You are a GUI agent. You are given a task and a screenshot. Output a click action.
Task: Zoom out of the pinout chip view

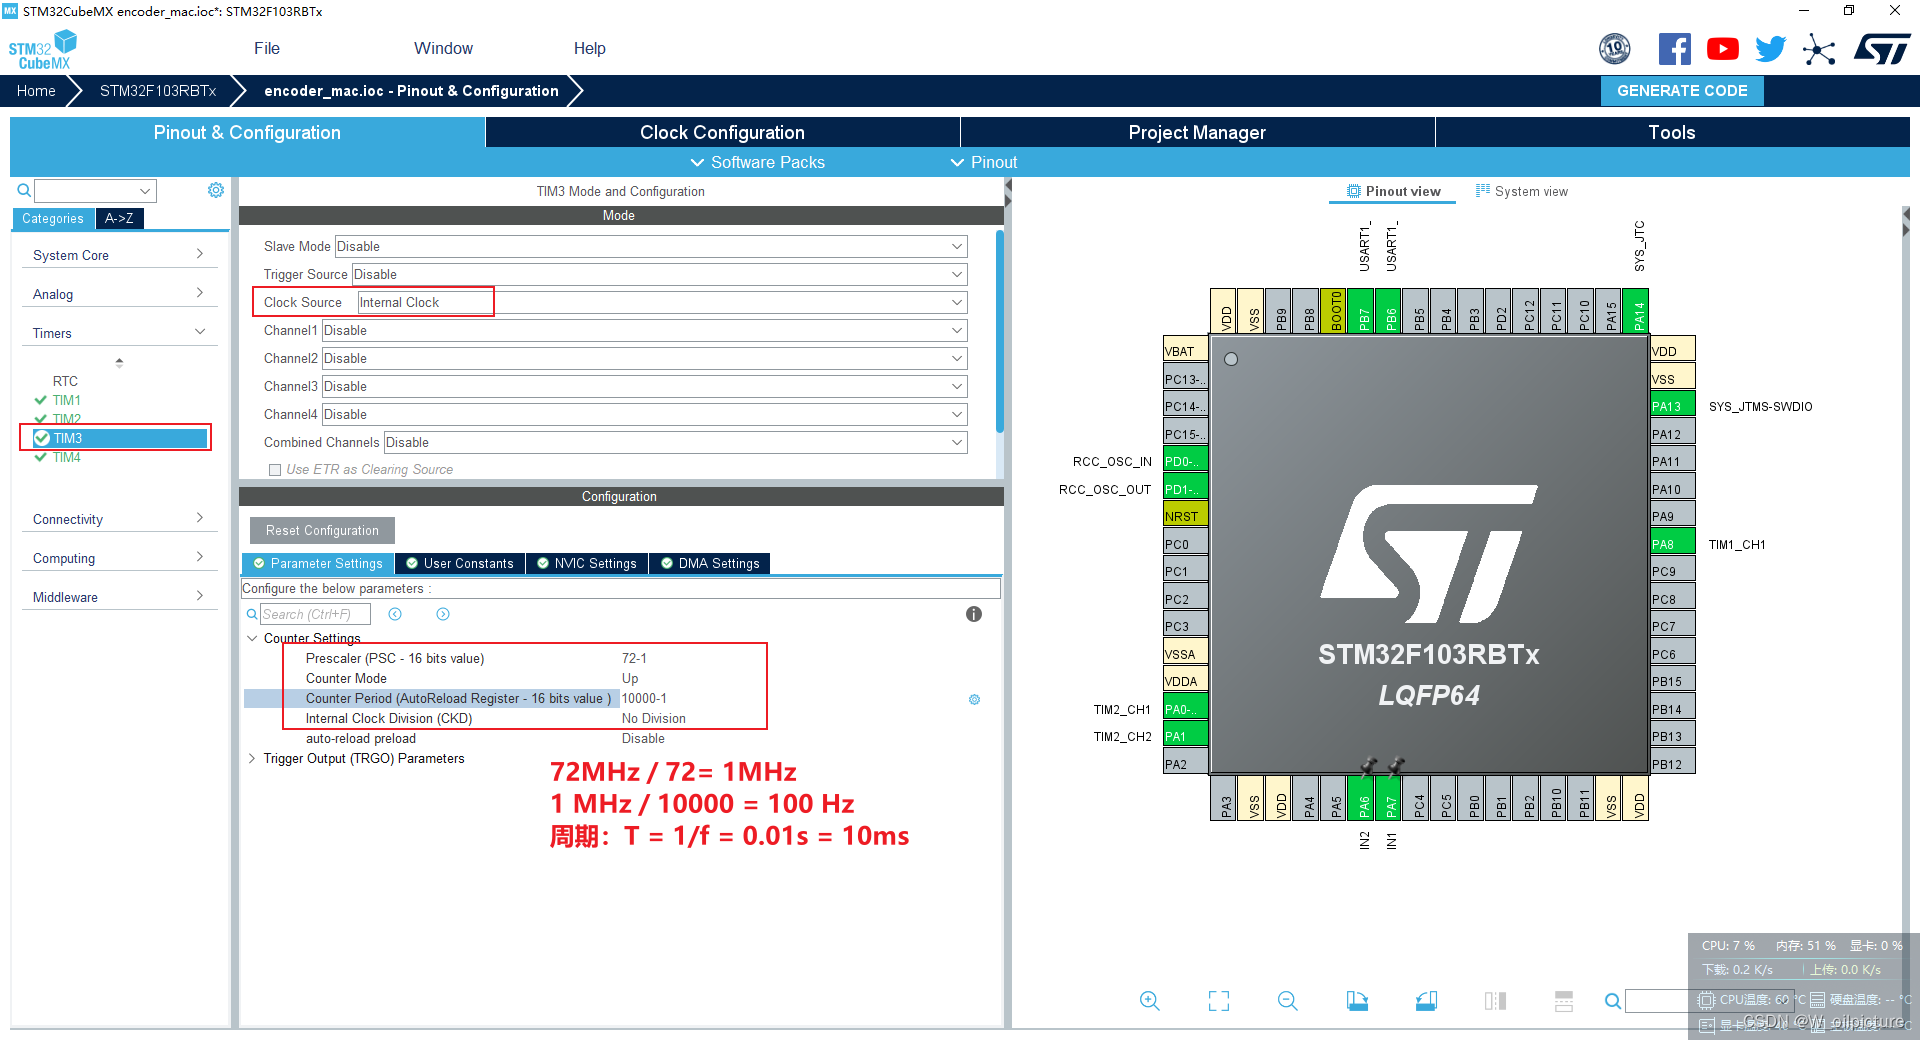pyautogui.click(x=1287, y=1001)
